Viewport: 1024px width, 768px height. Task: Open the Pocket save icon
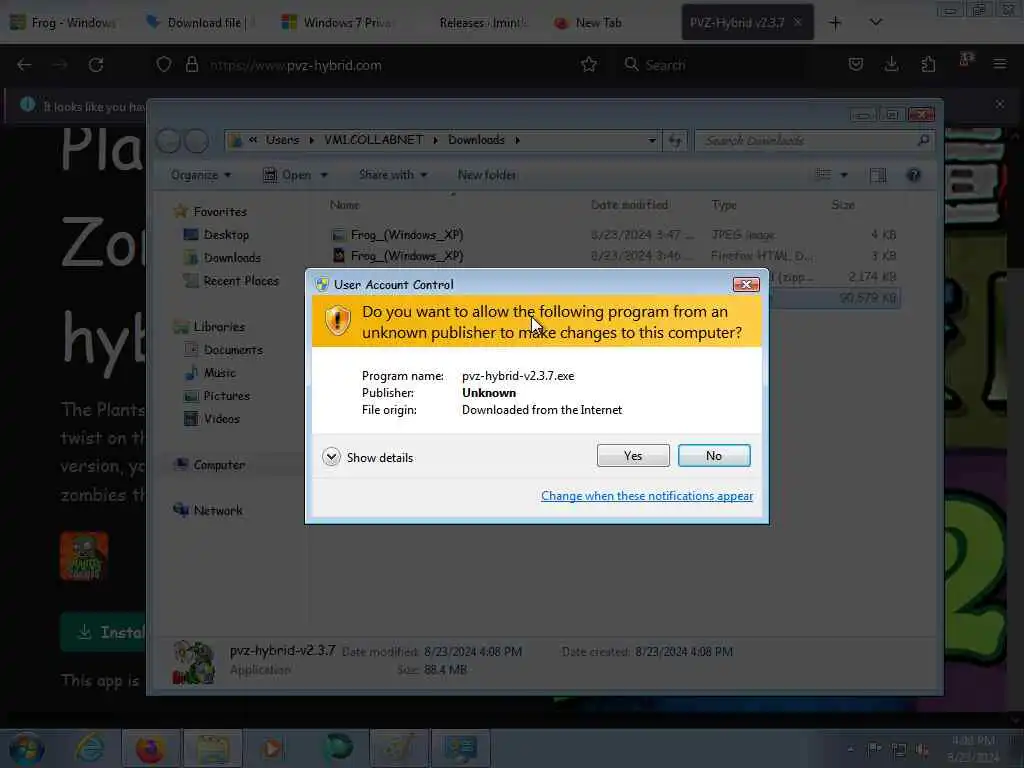[856, 65]
